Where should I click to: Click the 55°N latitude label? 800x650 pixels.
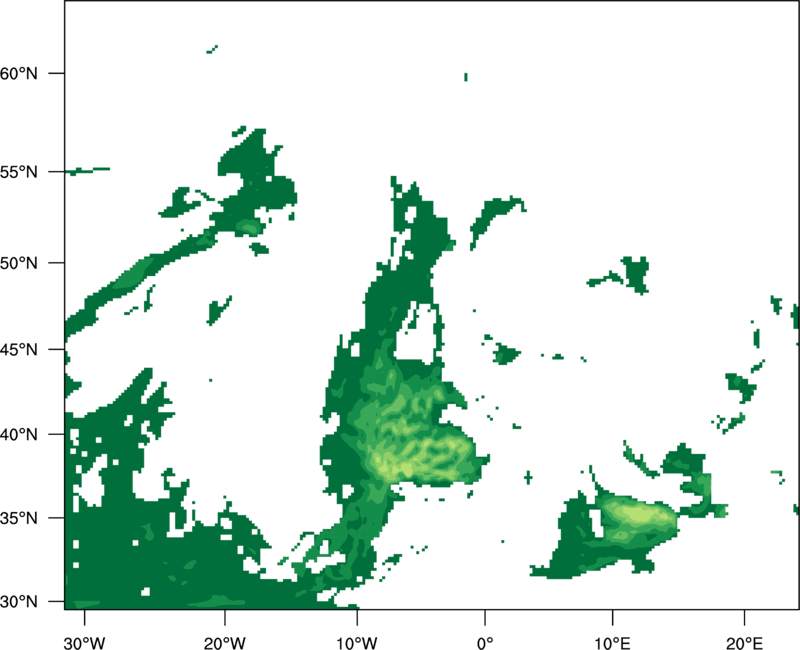tap(19, 172)
